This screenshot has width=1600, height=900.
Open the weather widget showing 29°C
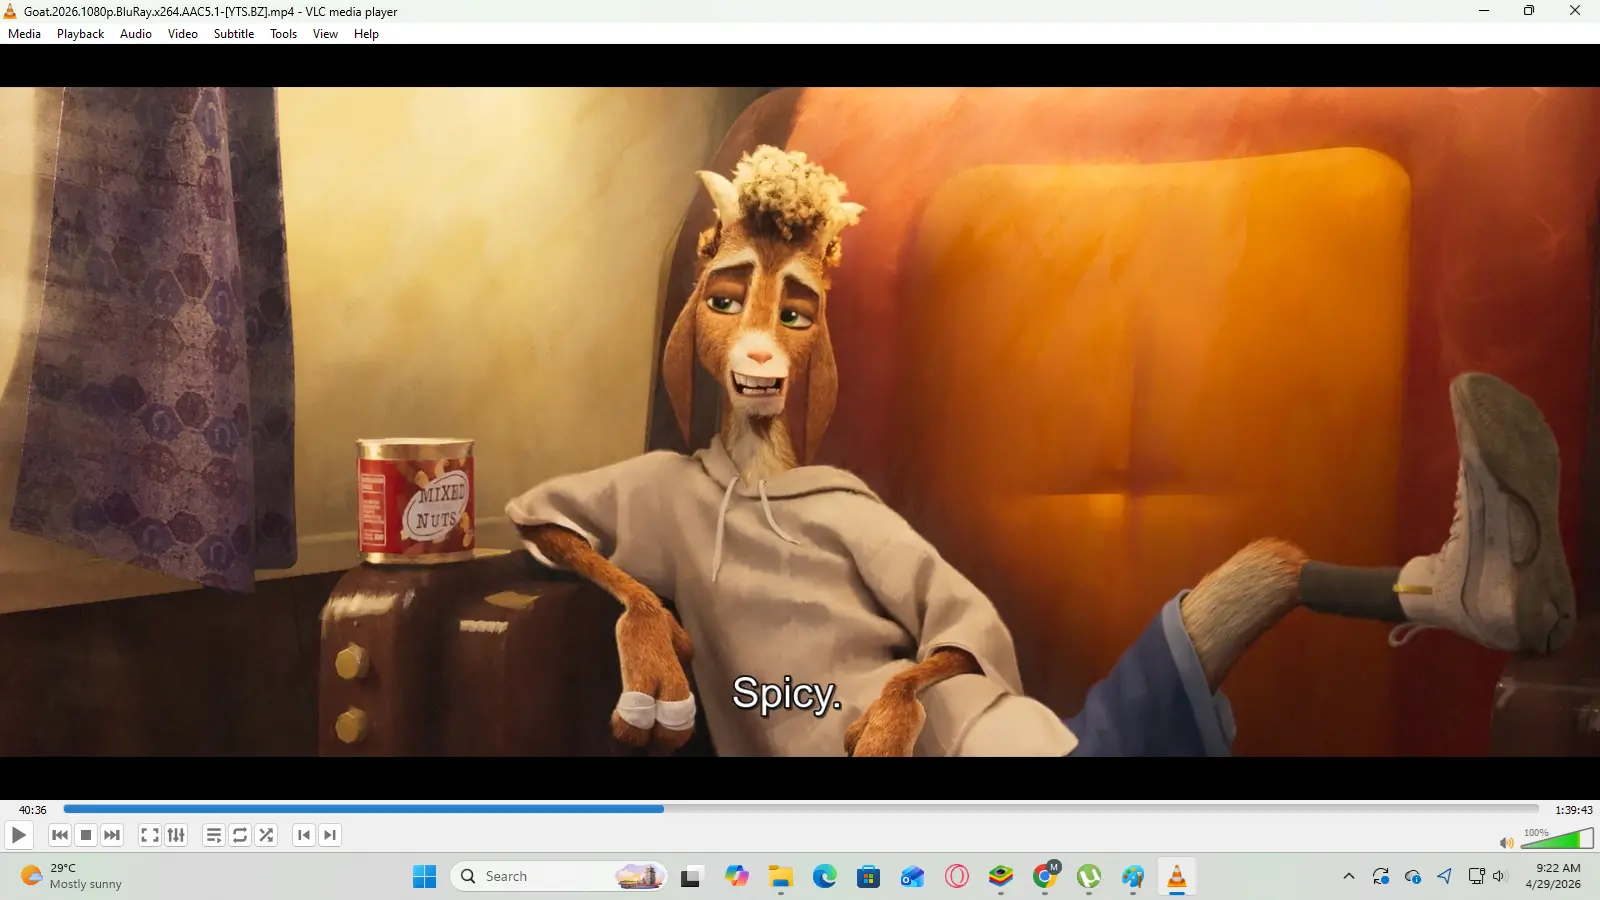point(72,877)
